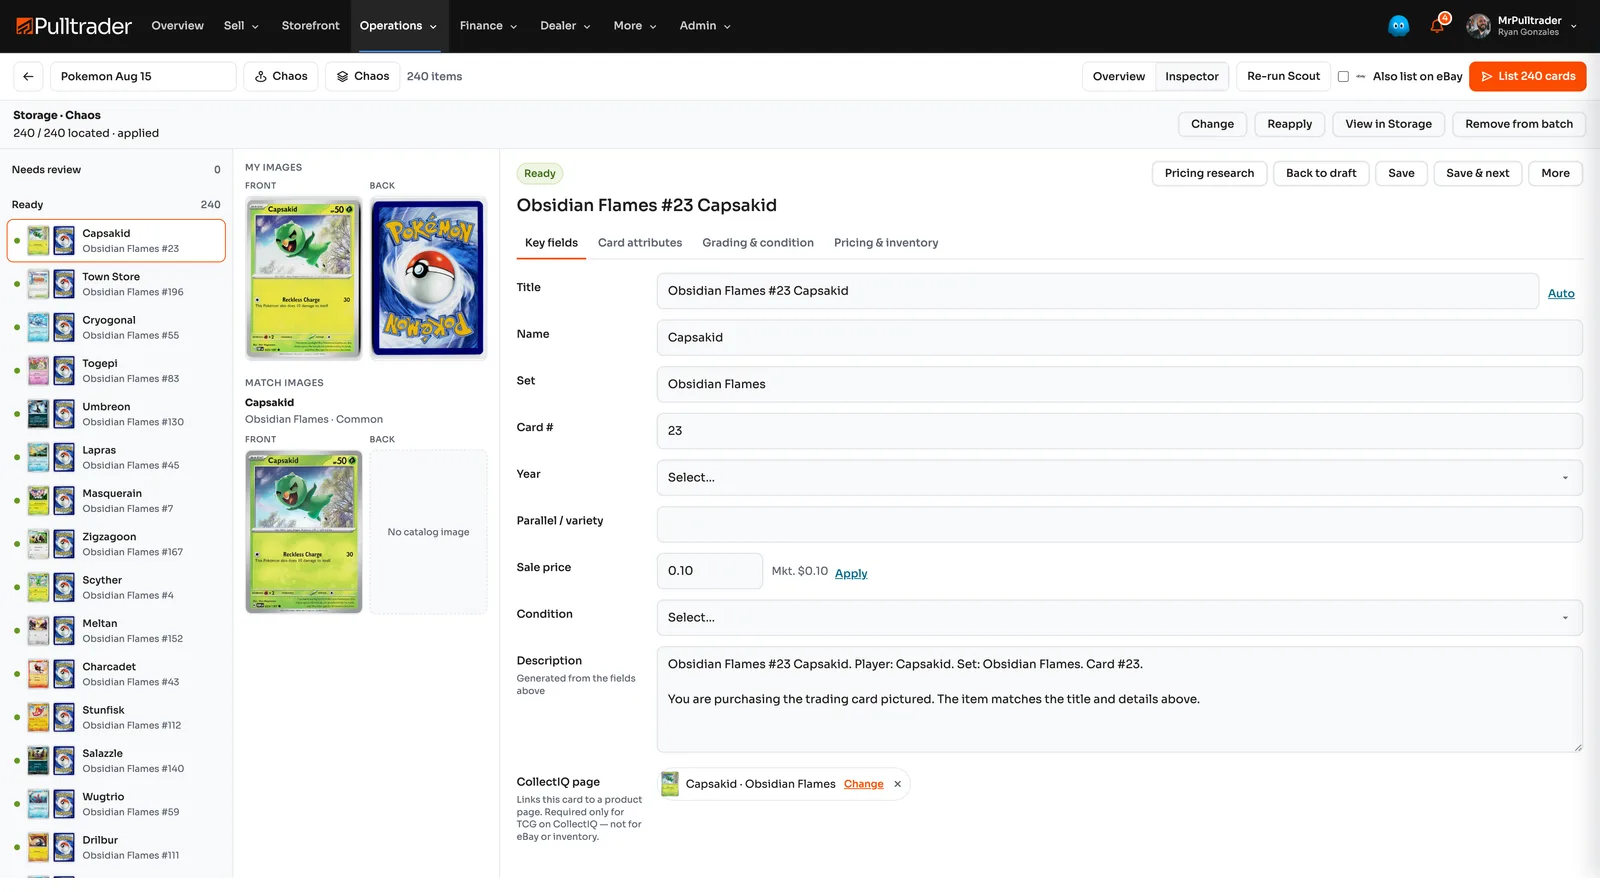Screen dimensions: 1600x892
Task: Open the Admin dropdown menu
Action: point(705,26)
